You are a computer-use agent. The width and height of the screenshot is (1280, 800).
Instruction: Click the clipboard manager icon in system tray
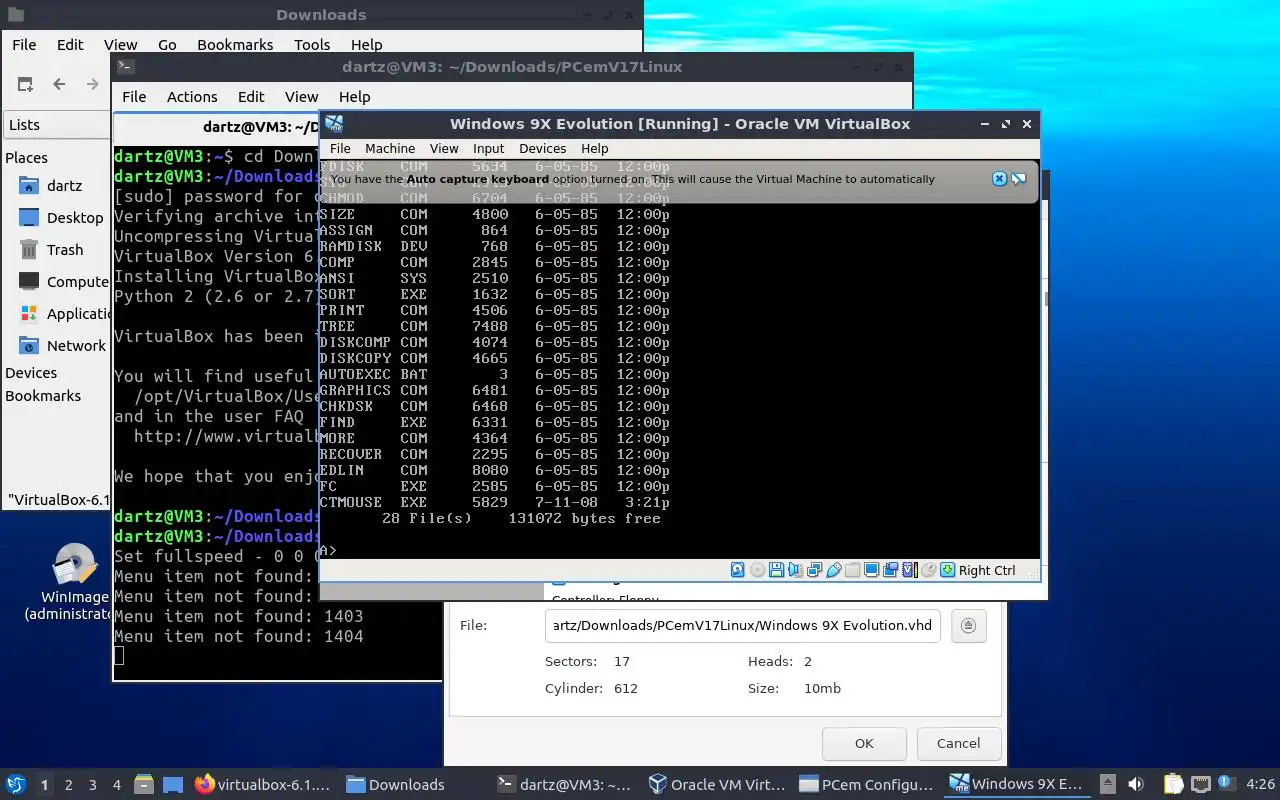point(1173,785)
